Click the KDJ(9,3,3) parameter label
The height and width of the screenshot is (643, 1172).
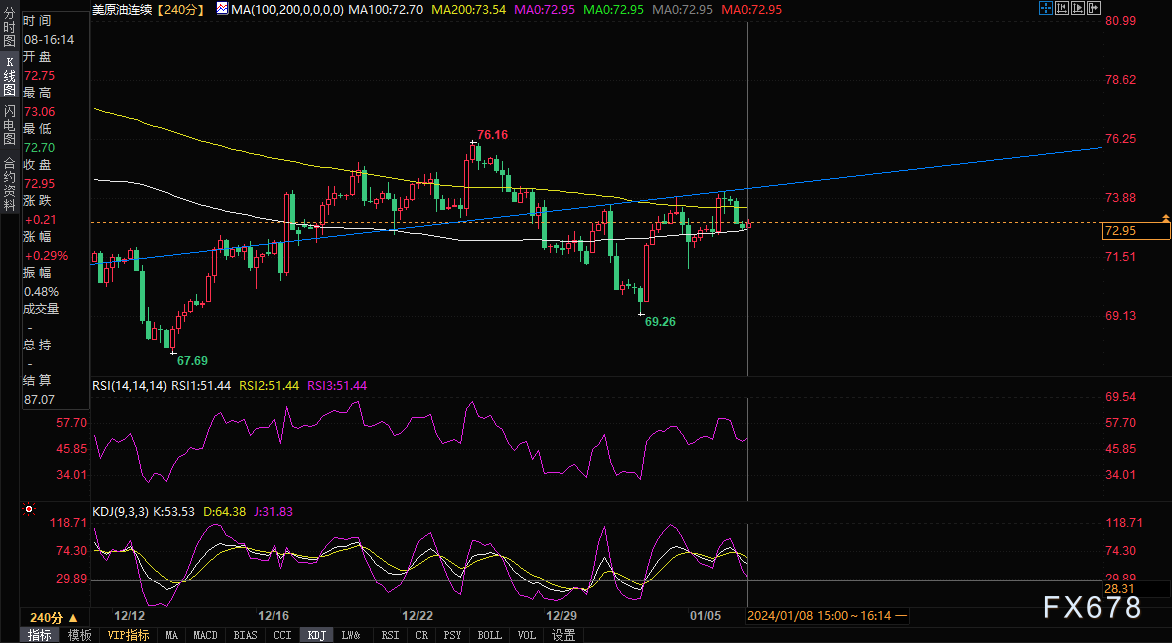tap(120, 511)
